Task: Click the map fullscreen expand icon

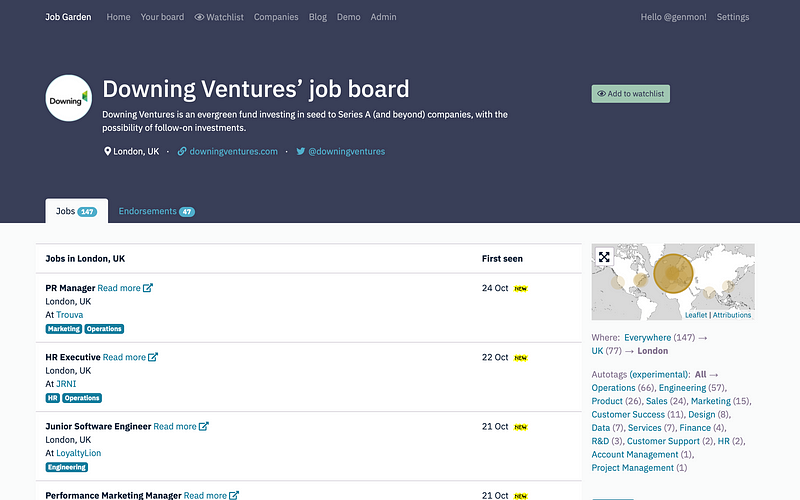Action: 604,257
